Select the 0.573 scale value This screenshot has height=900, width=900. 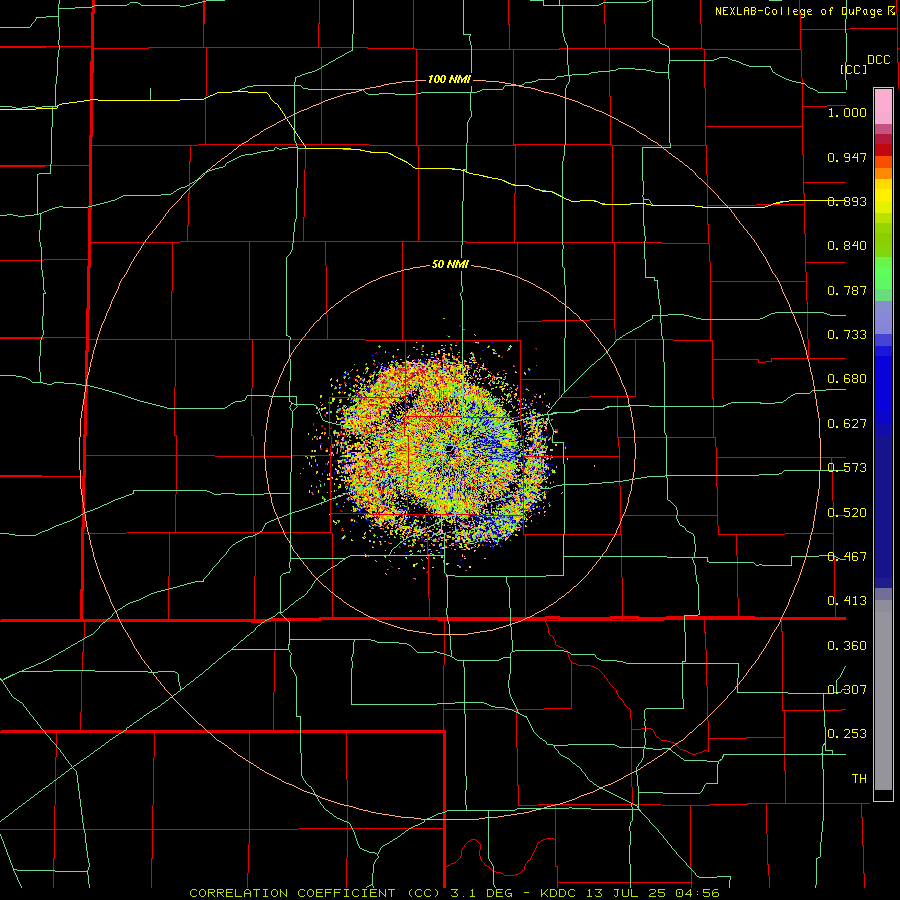coord(847,468)
